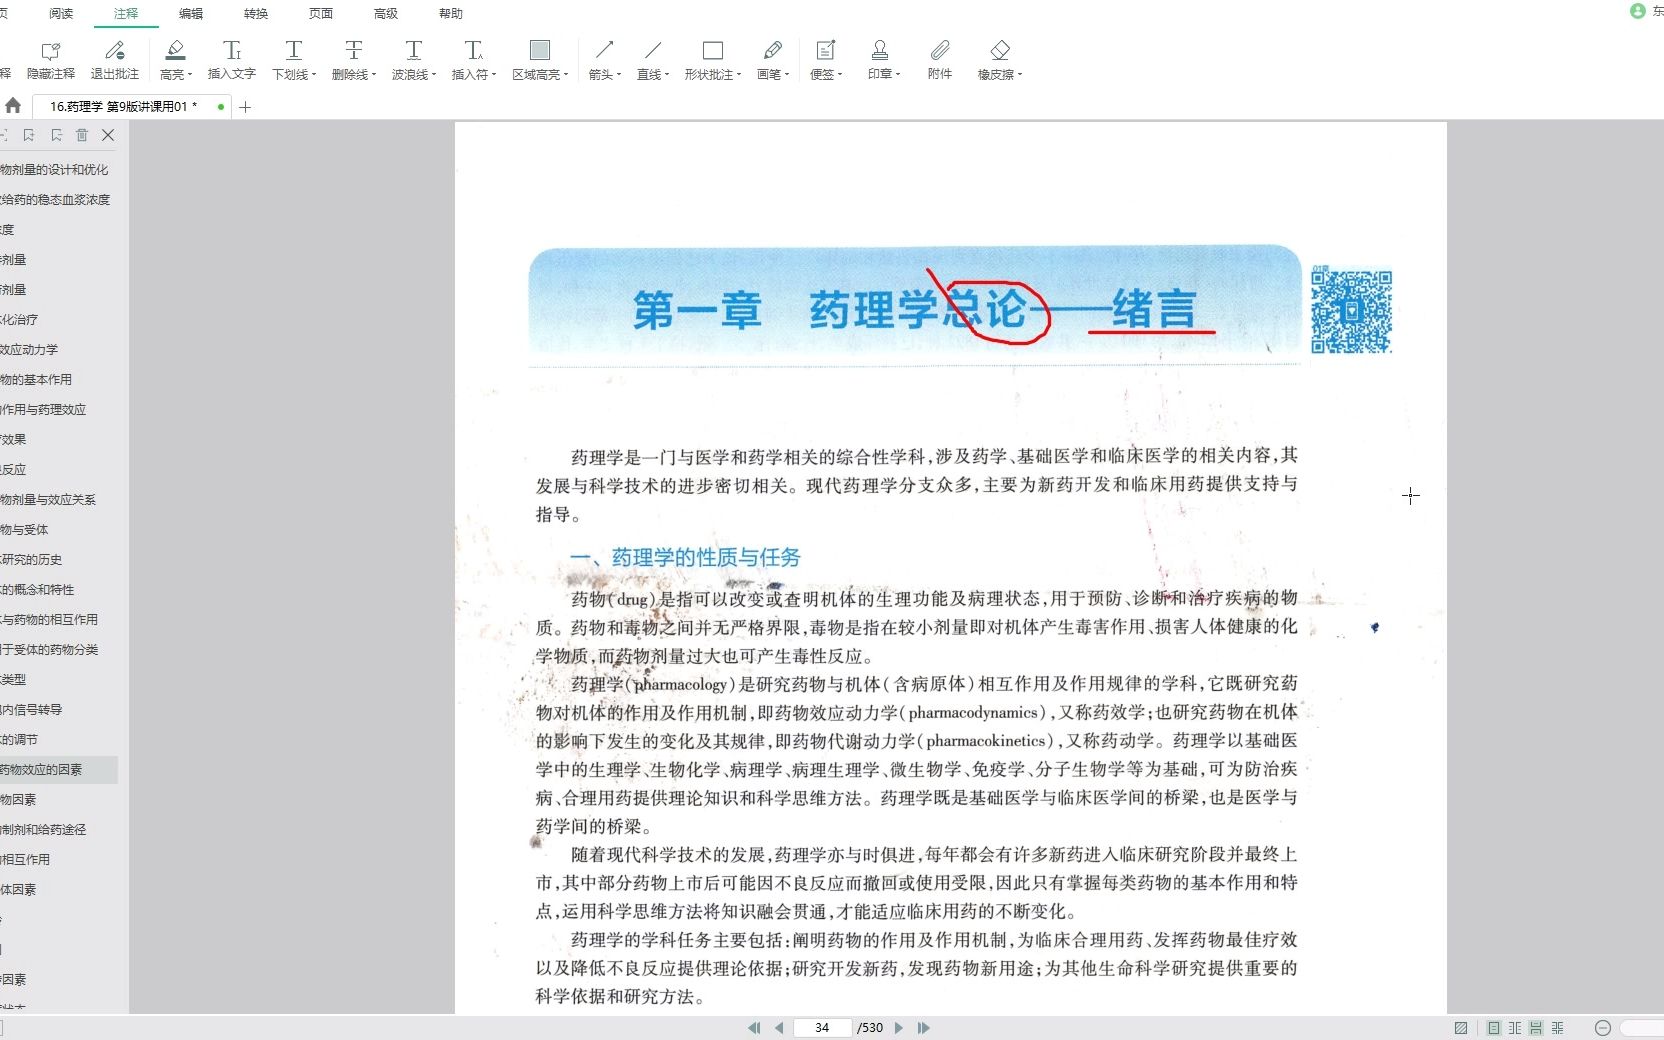Open the dropdown arrow beside 形状批注
The height and width of the screenshot is (1040, 1664).
click(x=739, y=75)
